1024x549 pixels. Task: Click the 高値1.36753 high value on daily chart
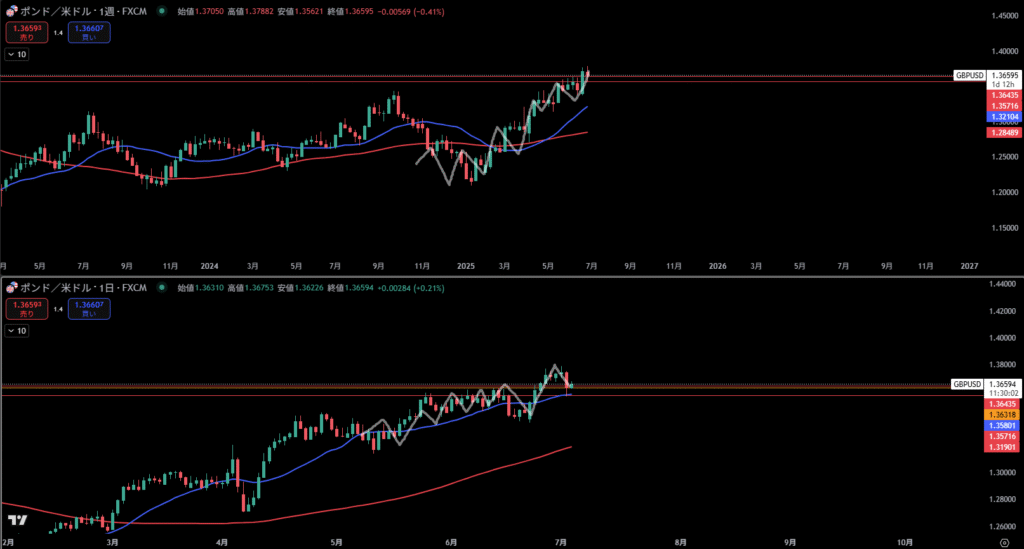tap(250, 288)
